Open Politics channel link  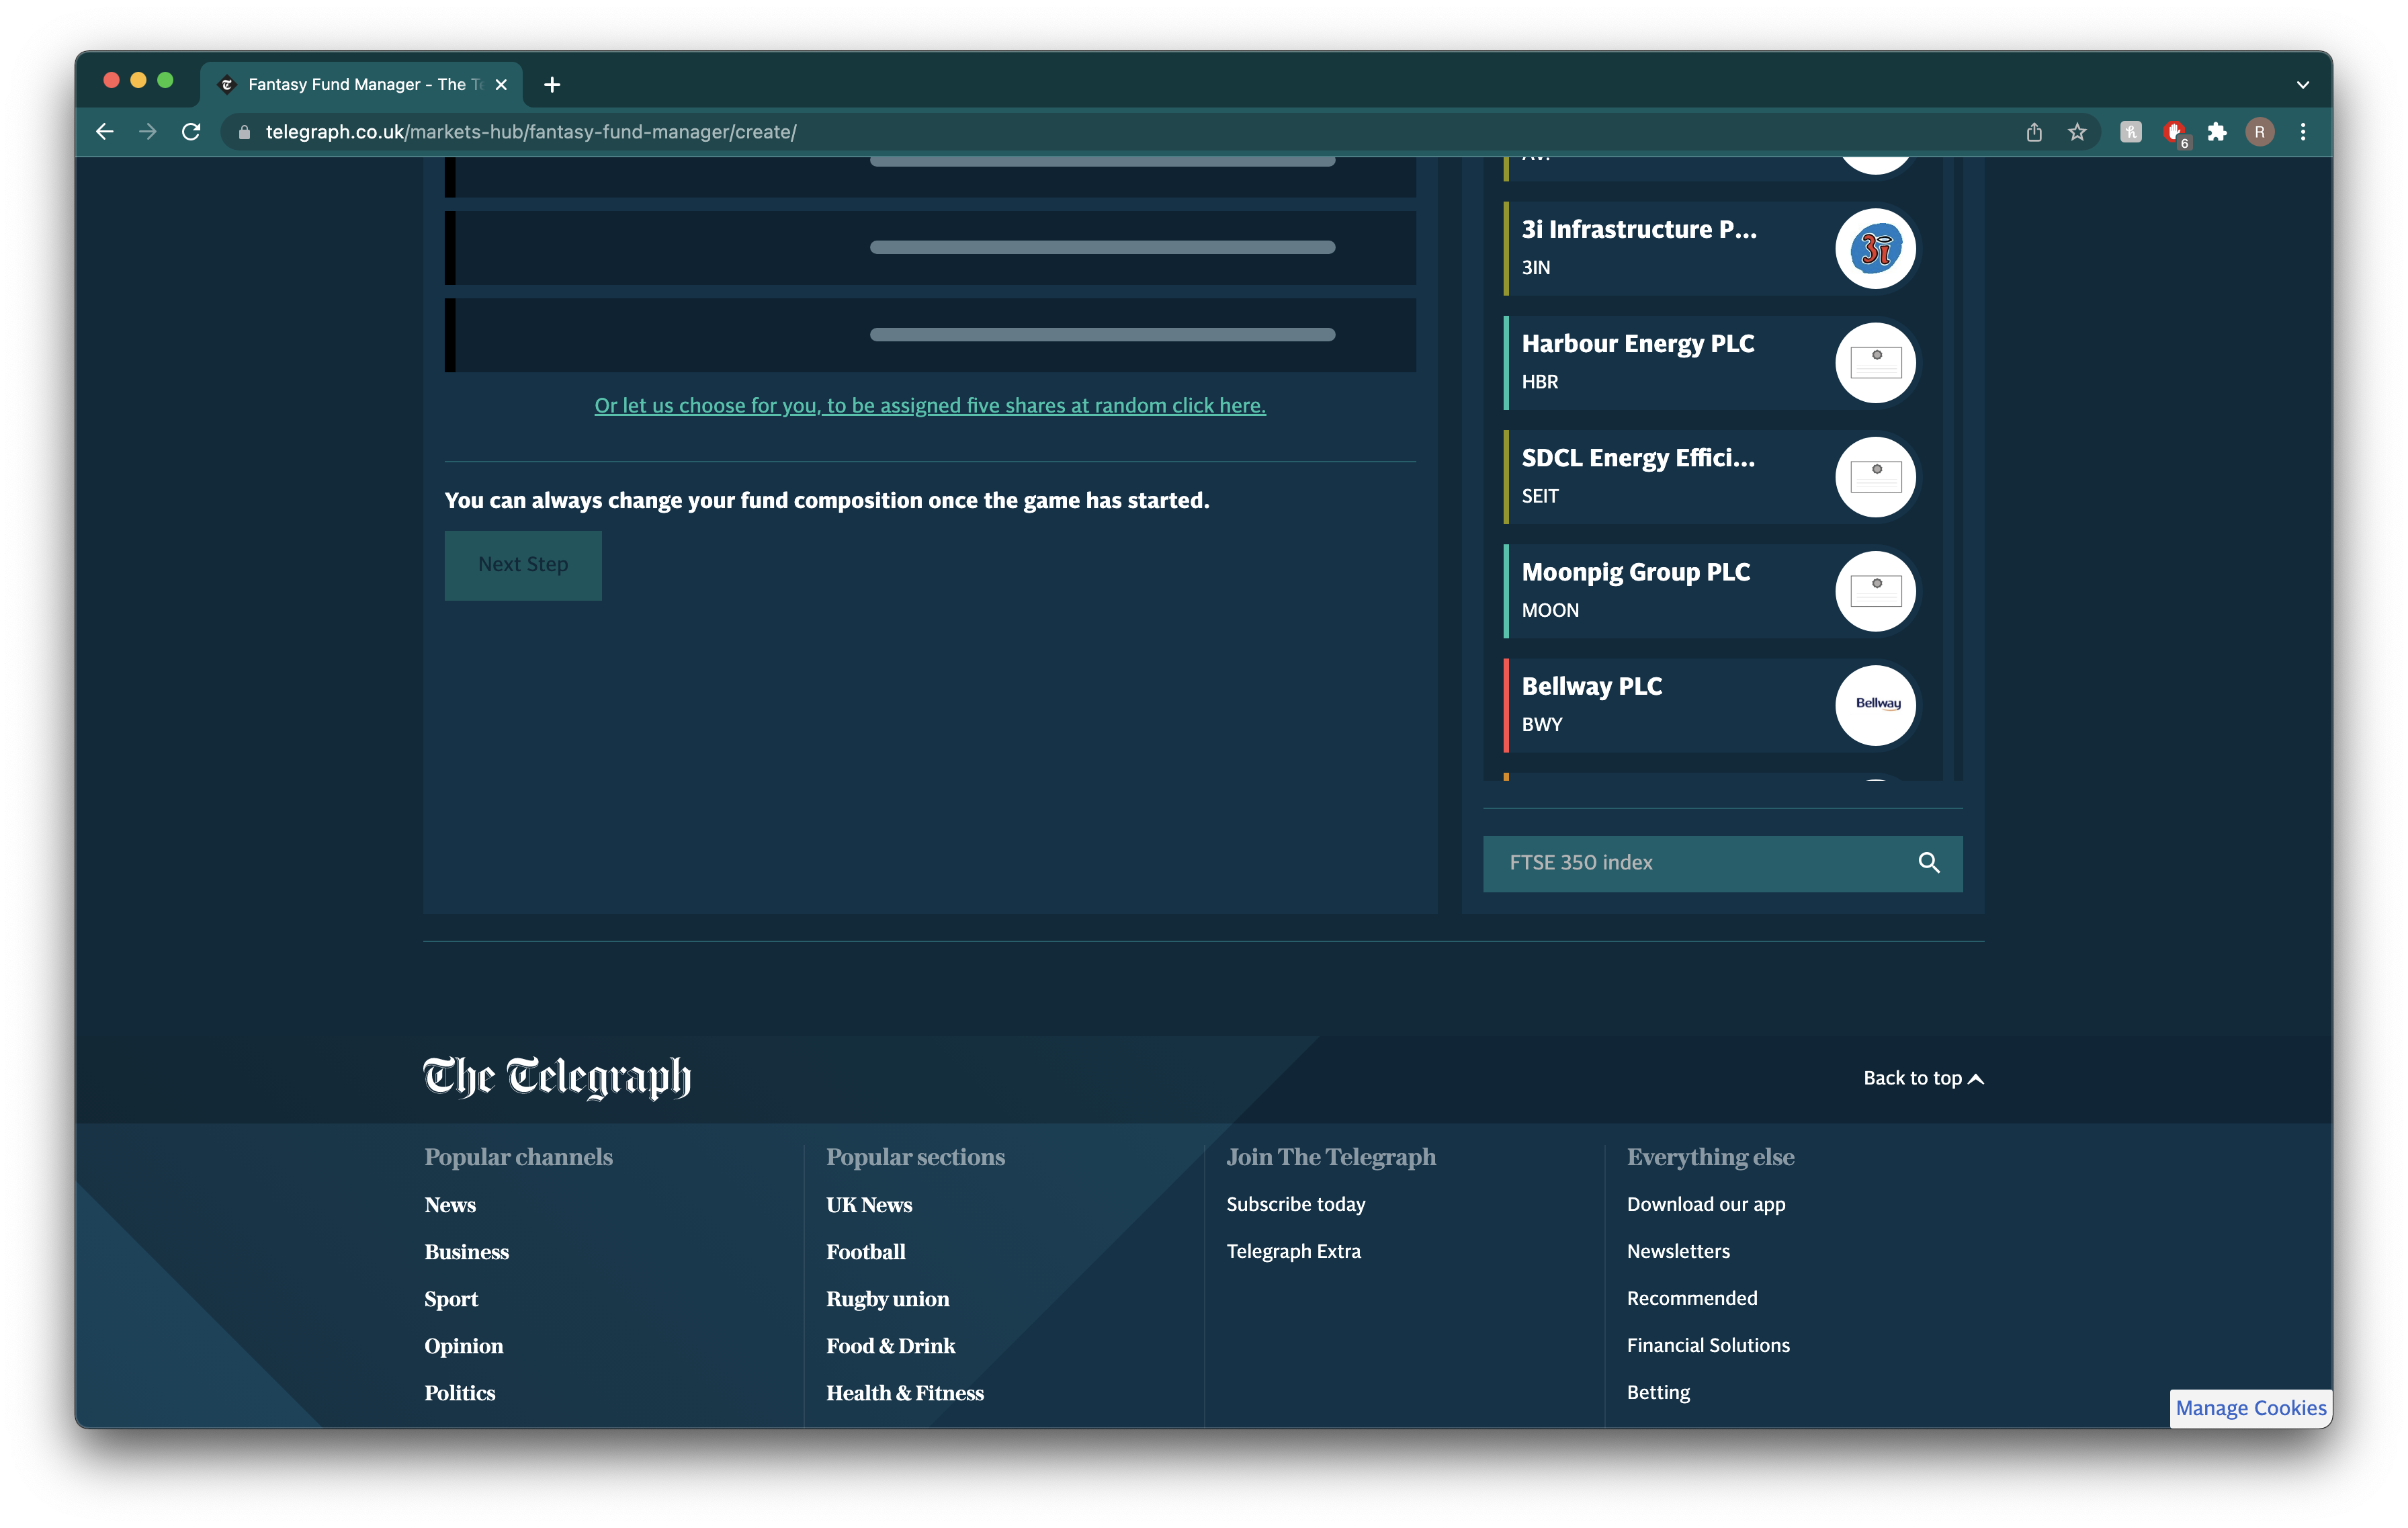pos(460,1393)
